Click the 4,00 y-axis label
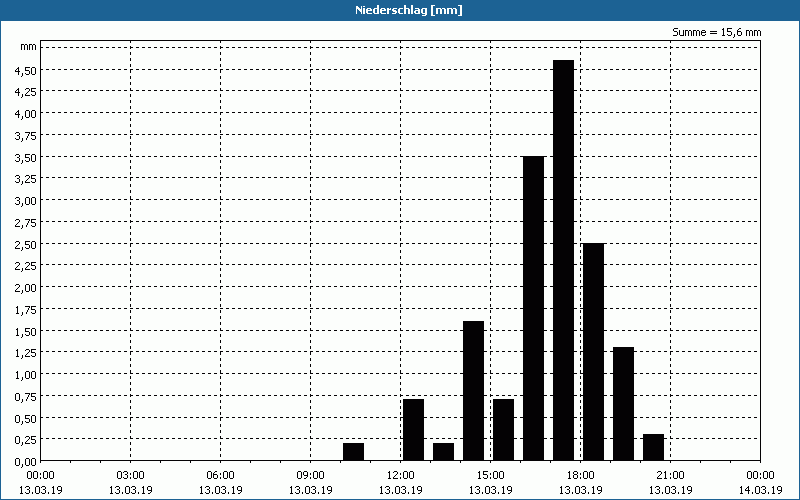Screen dimensions: 800x500 [26, 114]
